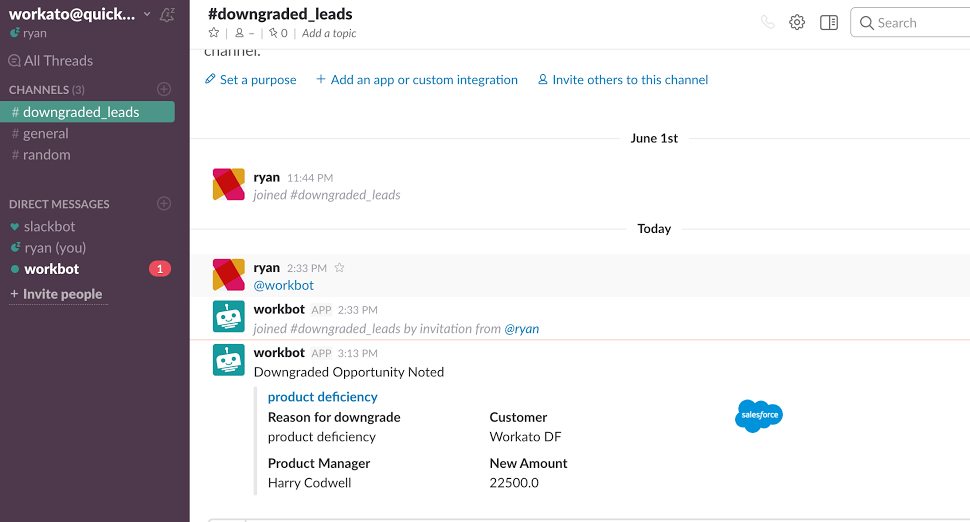Click Invite people in sidebar
The height and width of the screenshot is (522, 970).
tap(62, 294)
